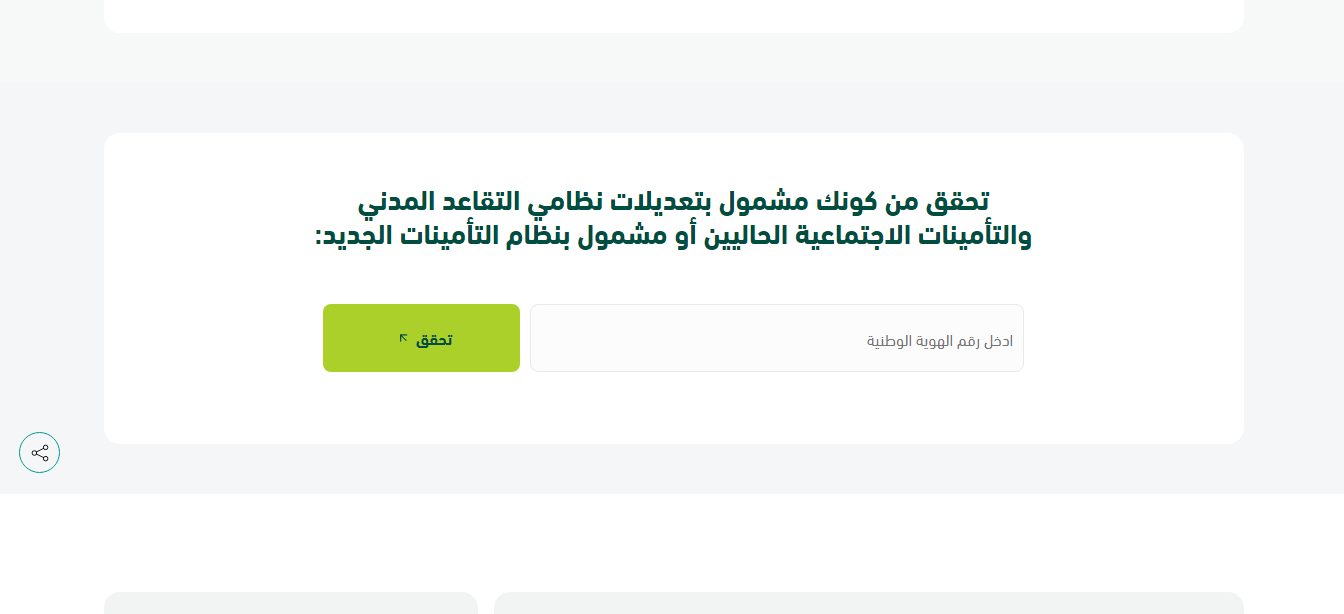Click the wide gray card at bottom right

[869, 603]
